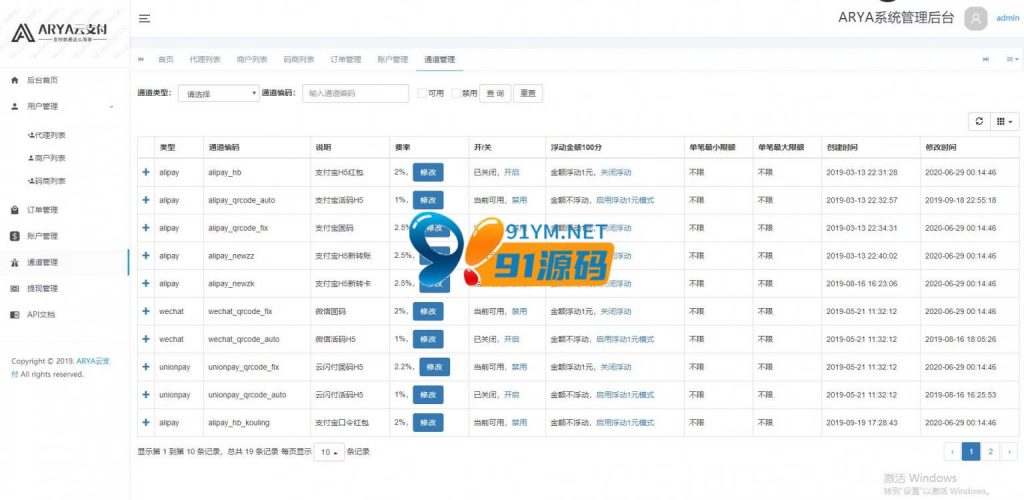Go to pagination page 2
Image resolution: width=1024 pixels, height=500 pixels.
990,452
